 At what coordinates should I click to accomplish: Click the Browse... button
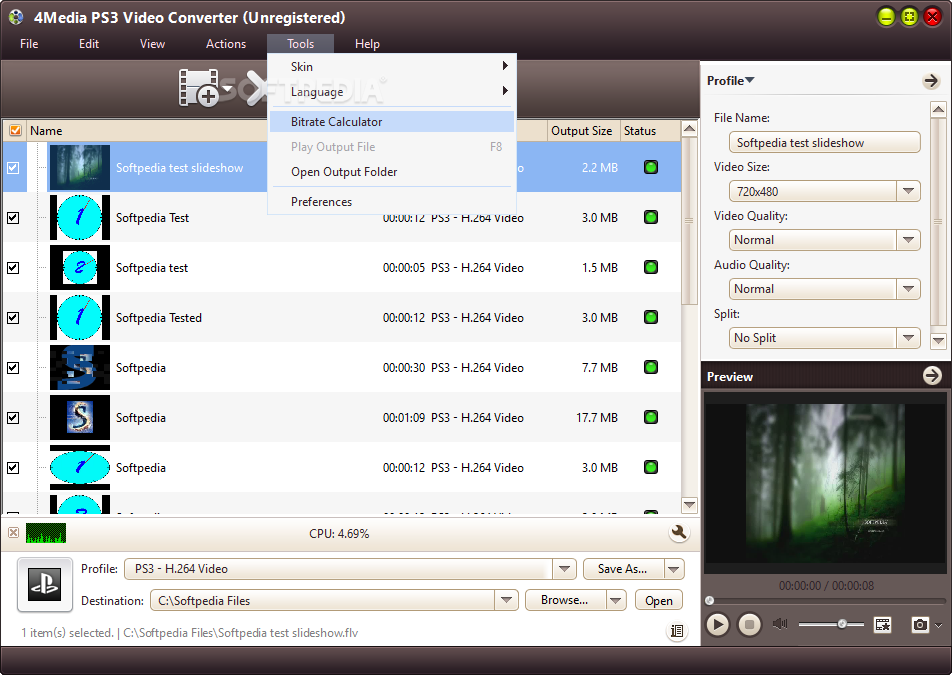click(565, 600)
